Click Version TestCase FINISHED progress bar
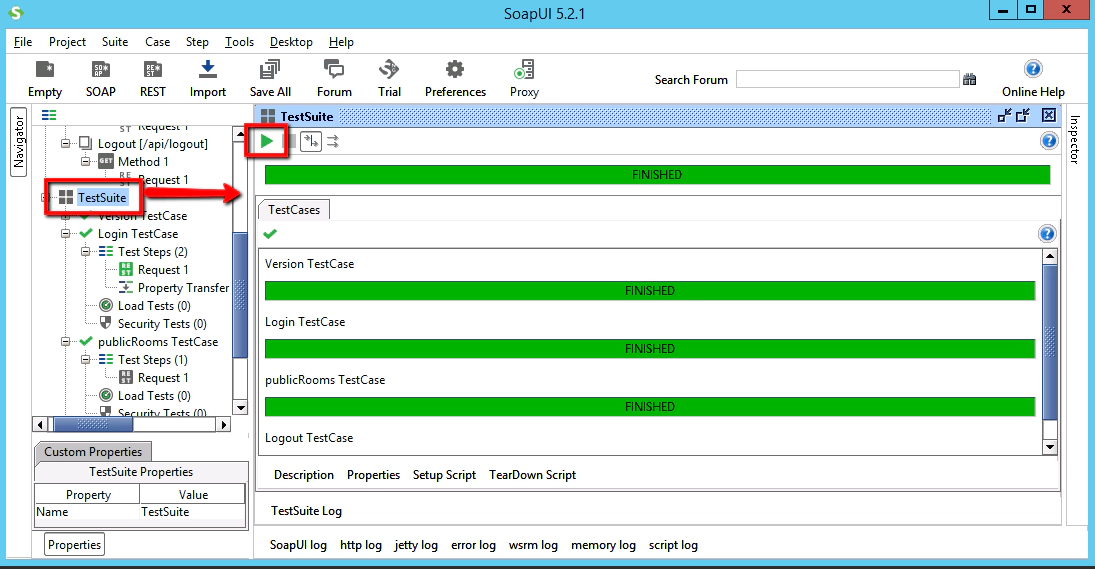The height and width of the screenshot is (569, 1095). (649, 290)
